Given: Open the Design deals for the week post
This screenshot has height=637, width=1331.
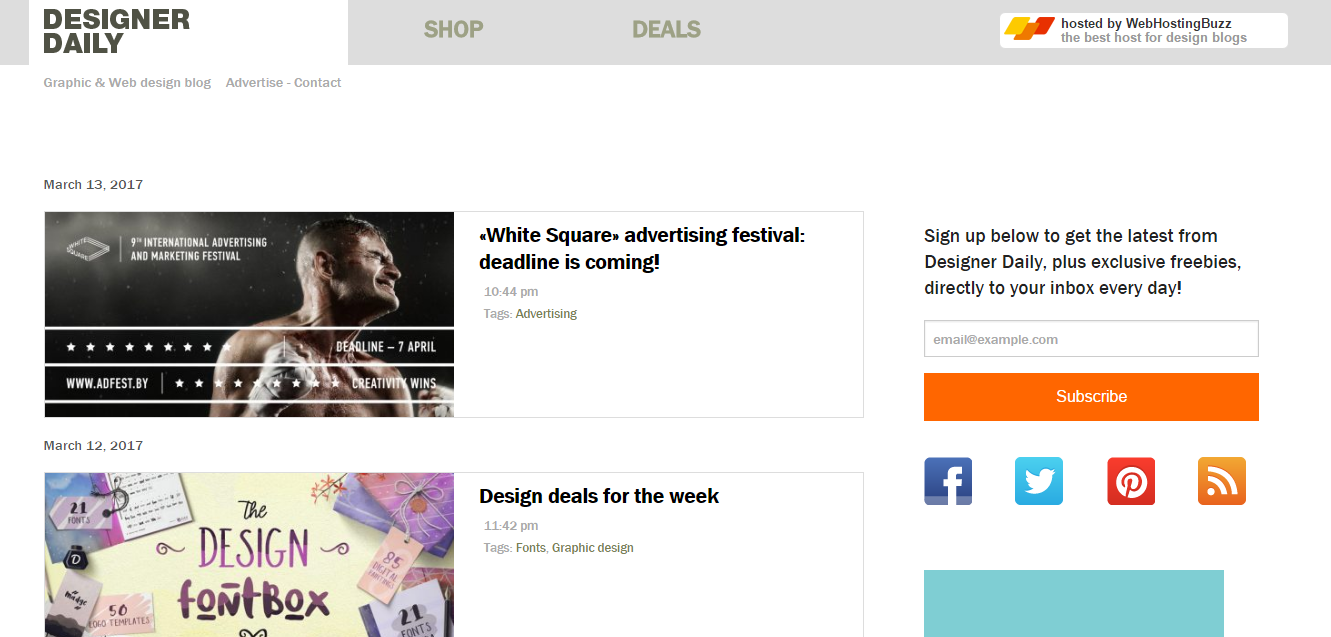Looking at the screenshot, I should (x=599, y=496).
